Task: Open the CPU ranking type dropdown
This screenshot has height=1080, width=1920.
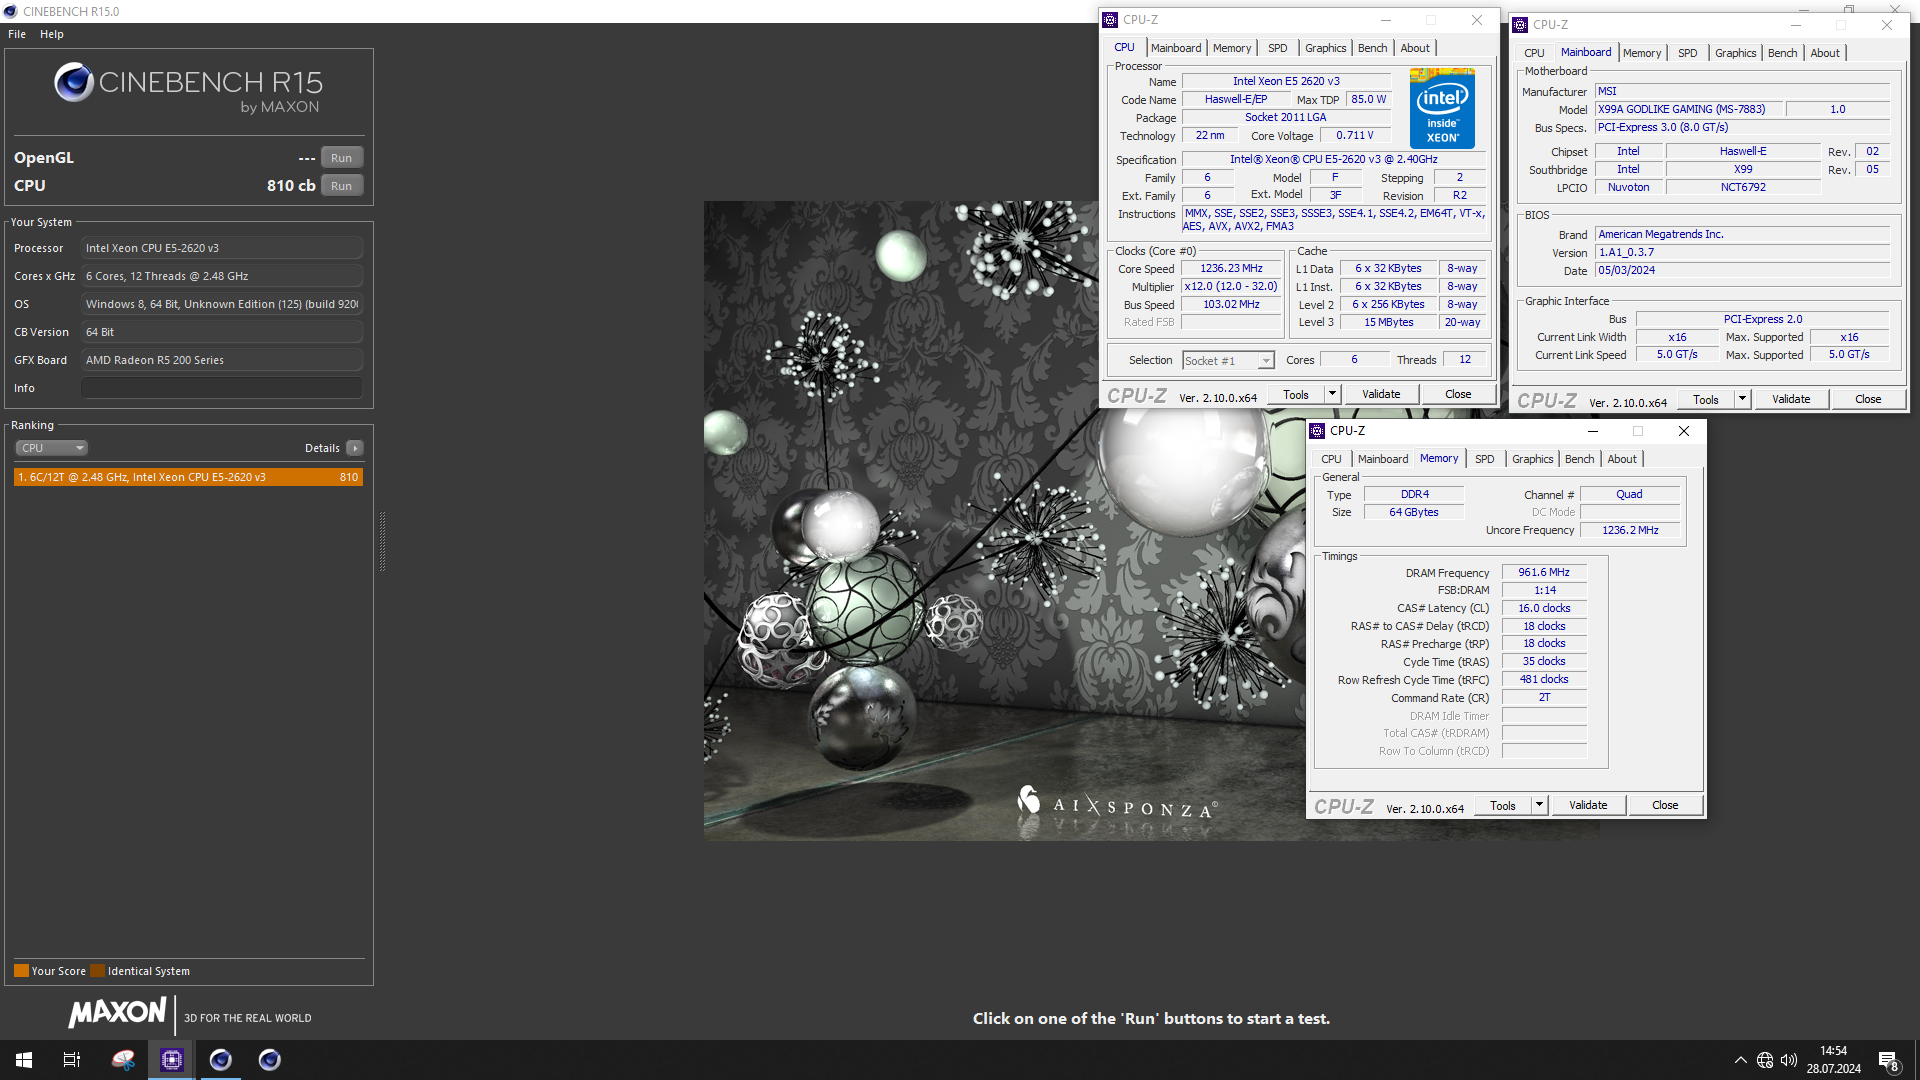Action: [51, 448]
